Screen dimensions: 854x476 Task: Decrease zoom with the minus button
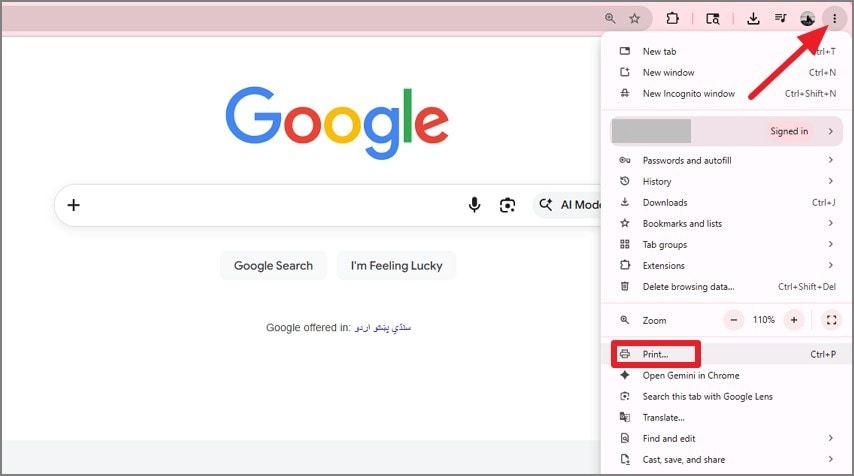734,320
